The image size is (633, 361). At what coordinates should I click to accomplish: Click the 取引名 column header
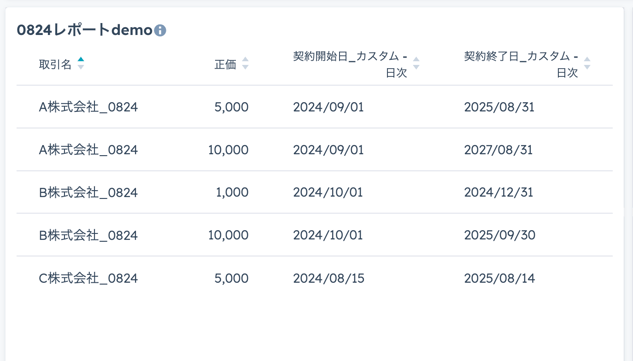(55, 64)
